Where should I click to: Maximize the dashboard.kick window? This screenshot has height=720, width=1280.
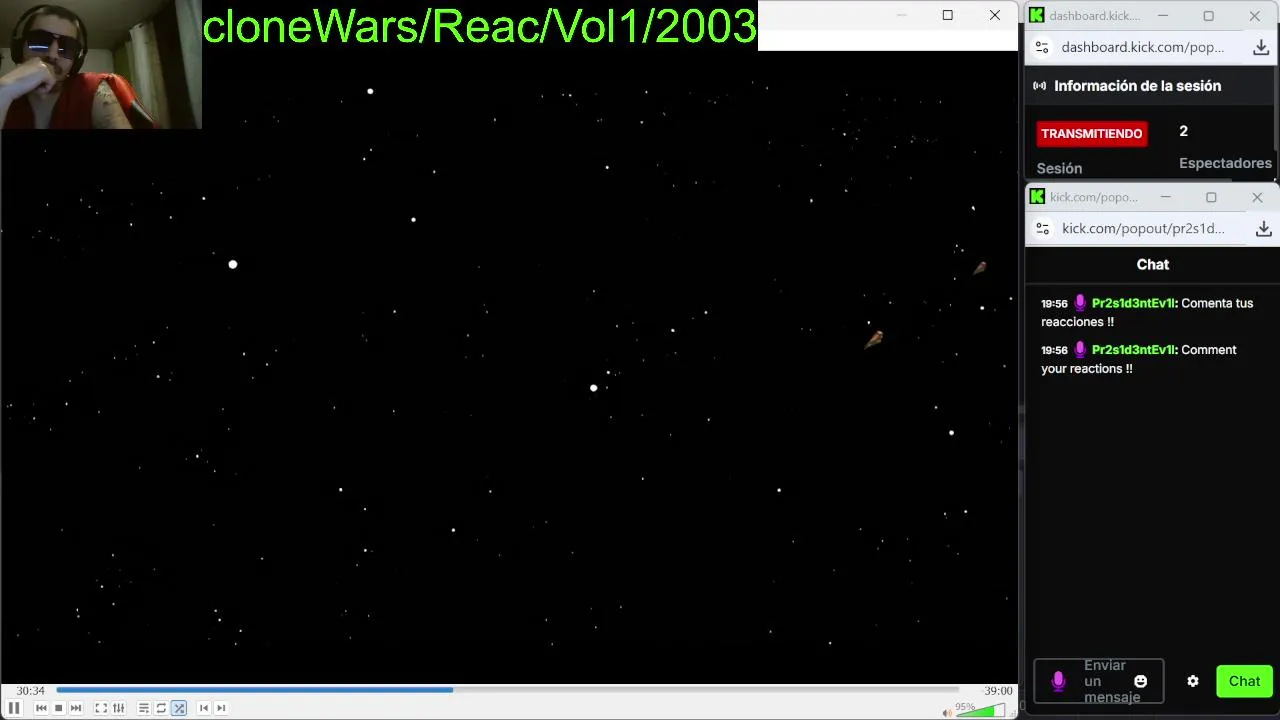[1209, 16]
